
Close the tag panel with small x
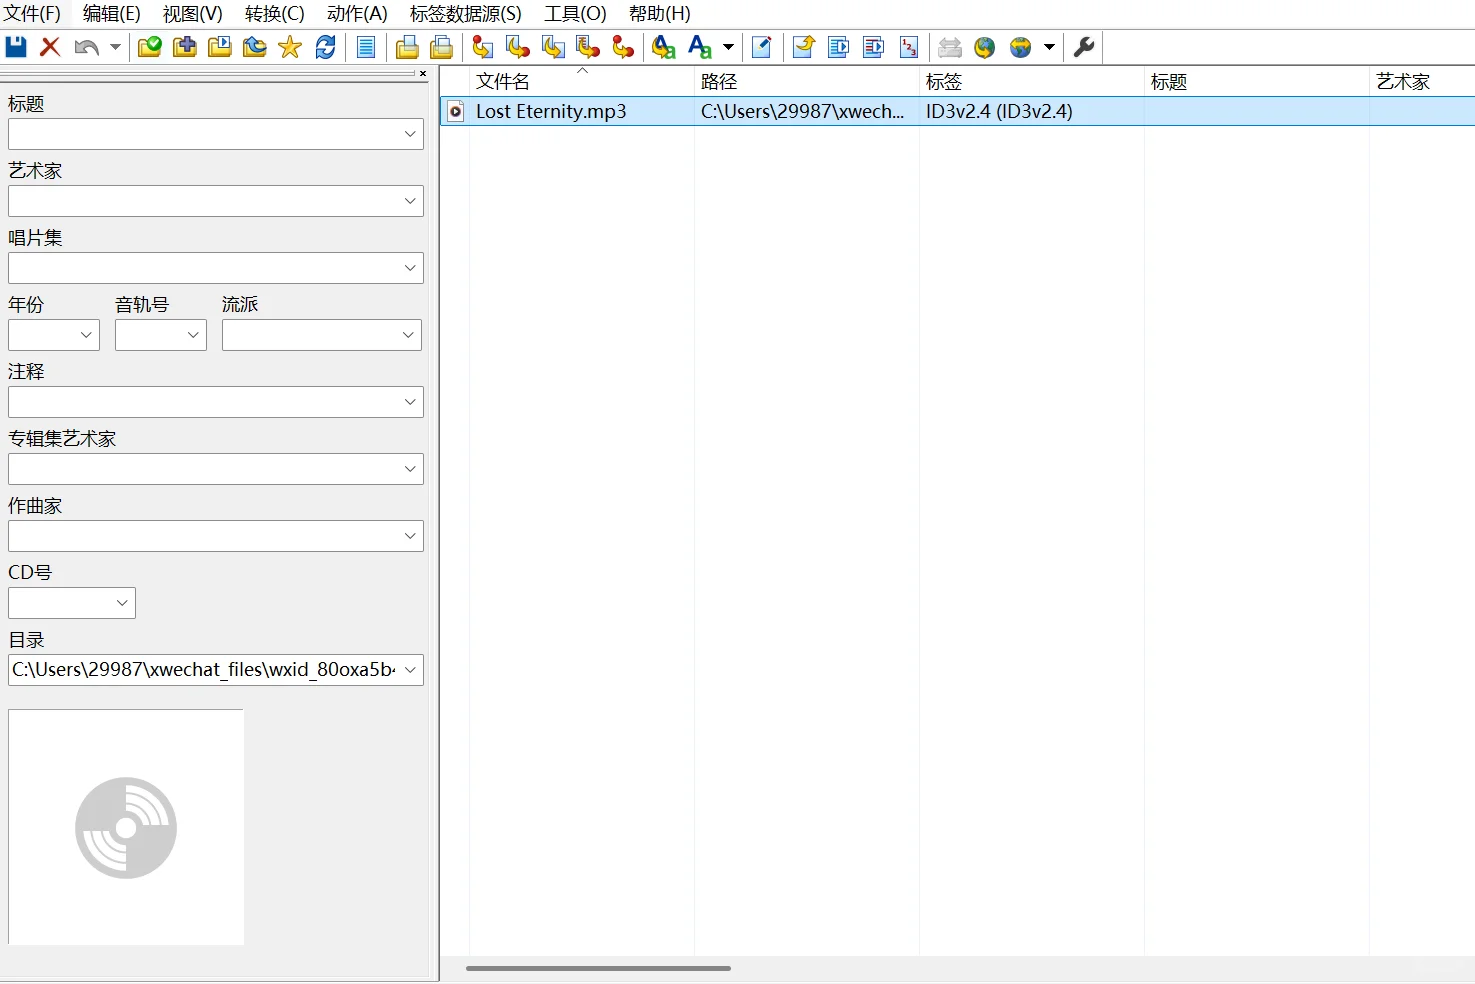pos(423,73)
